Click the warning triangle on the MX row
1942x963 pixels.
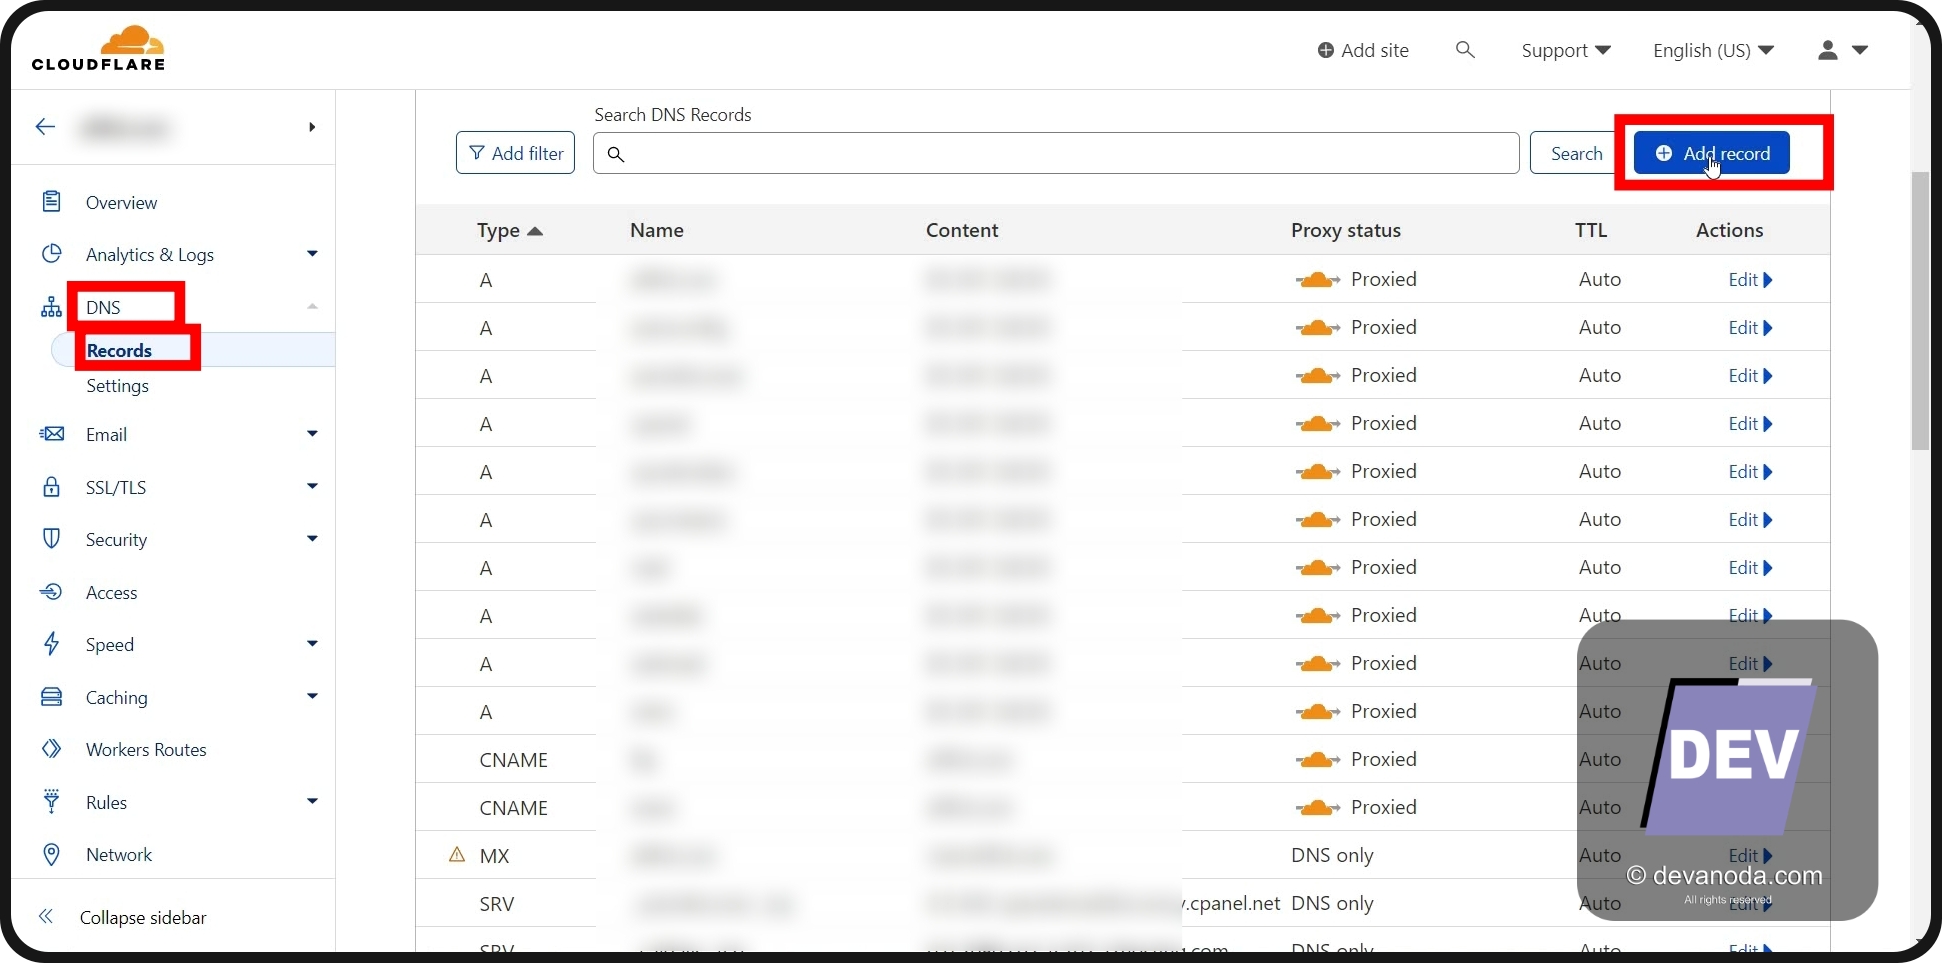click(457, 854)
